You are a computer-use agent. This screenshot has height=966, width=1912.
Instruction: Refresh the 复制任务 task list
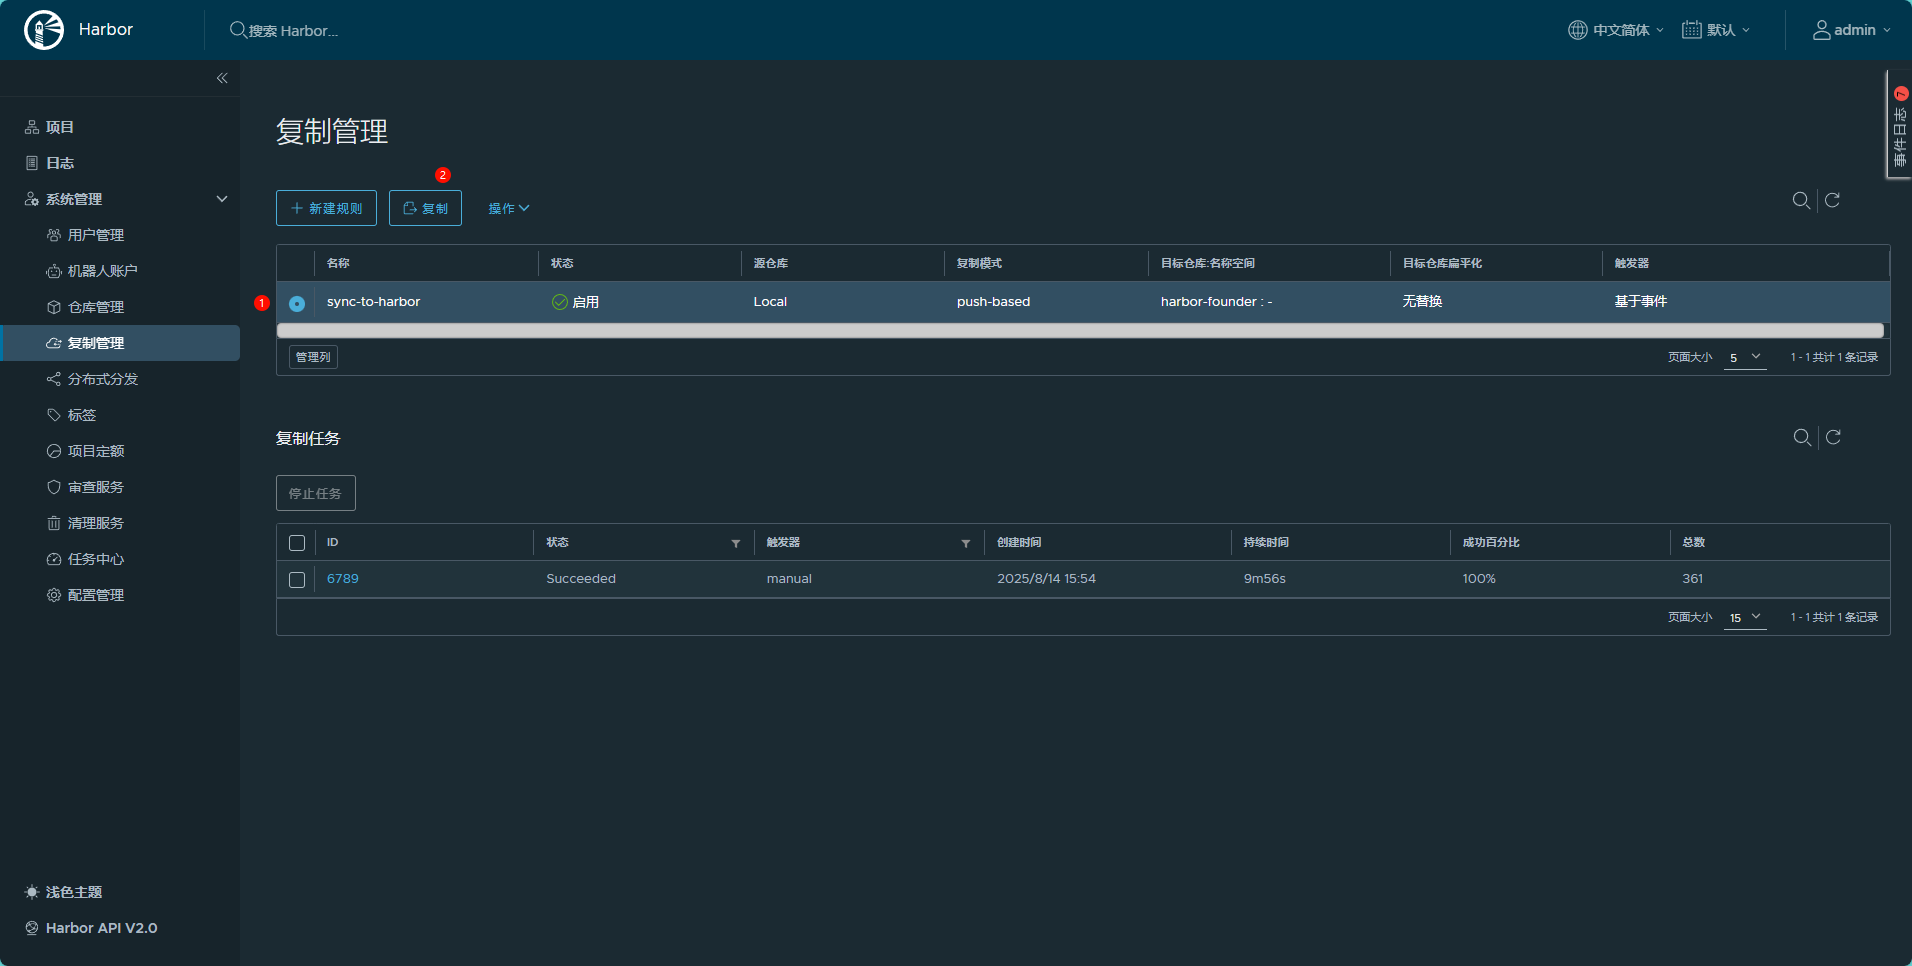[1833, 437]
